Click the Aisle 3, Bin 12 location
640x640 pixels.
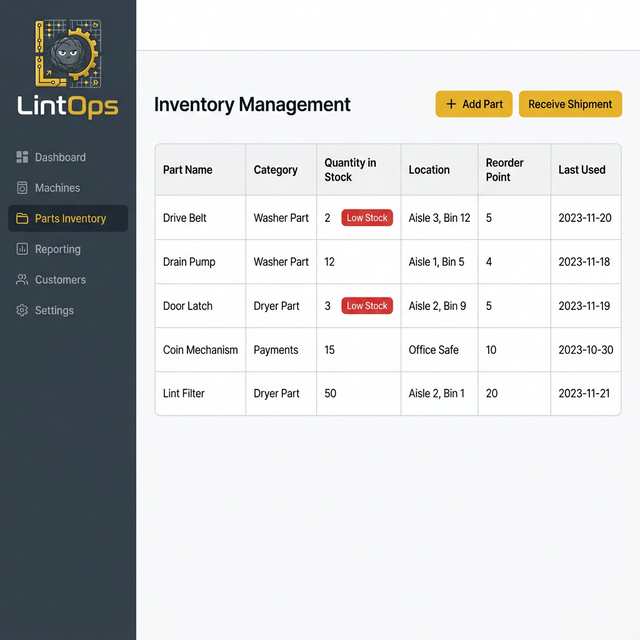tap(439, 218)
